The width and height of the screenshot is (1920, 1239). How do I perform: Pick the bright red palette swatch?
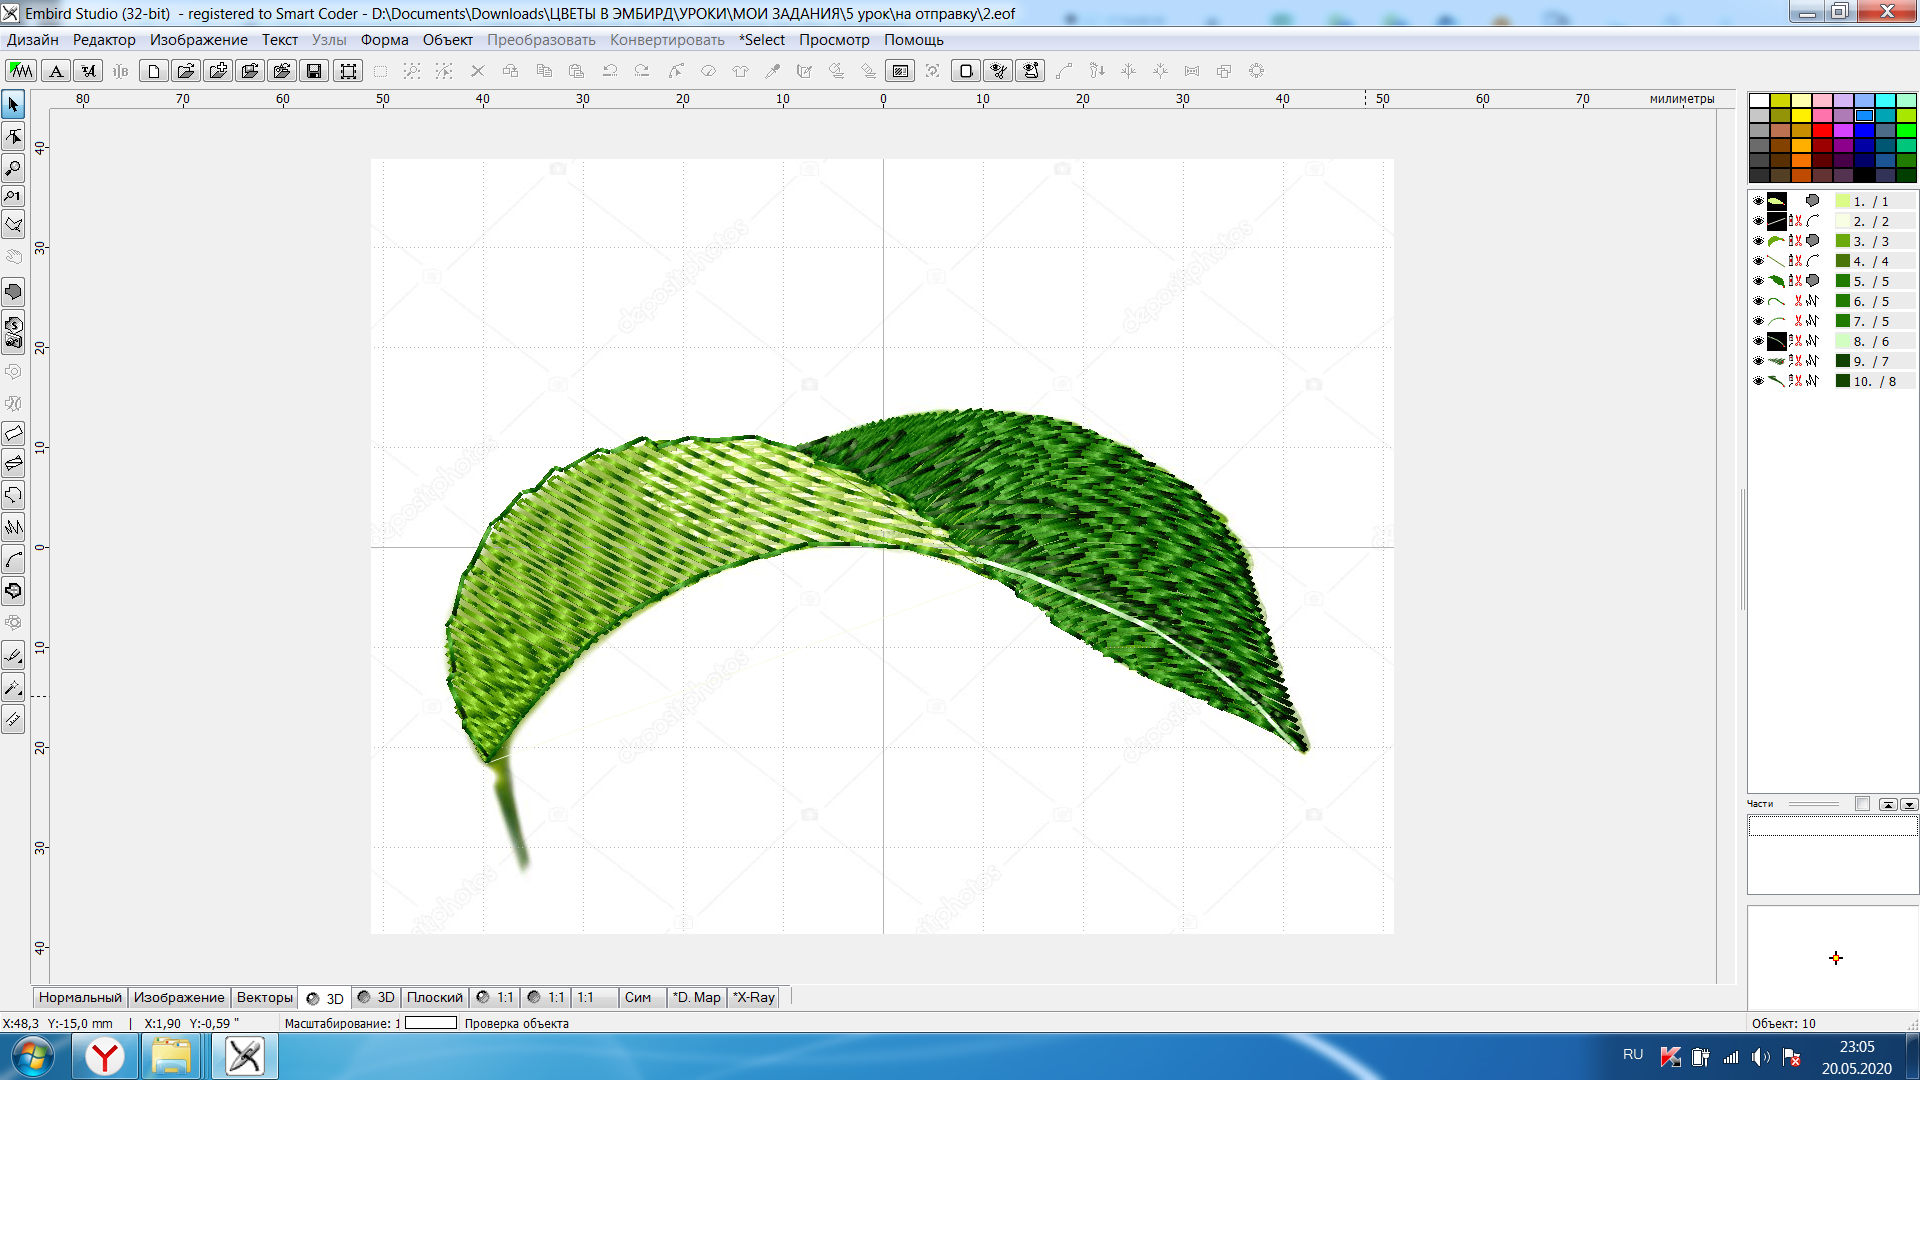(1822, 130)
